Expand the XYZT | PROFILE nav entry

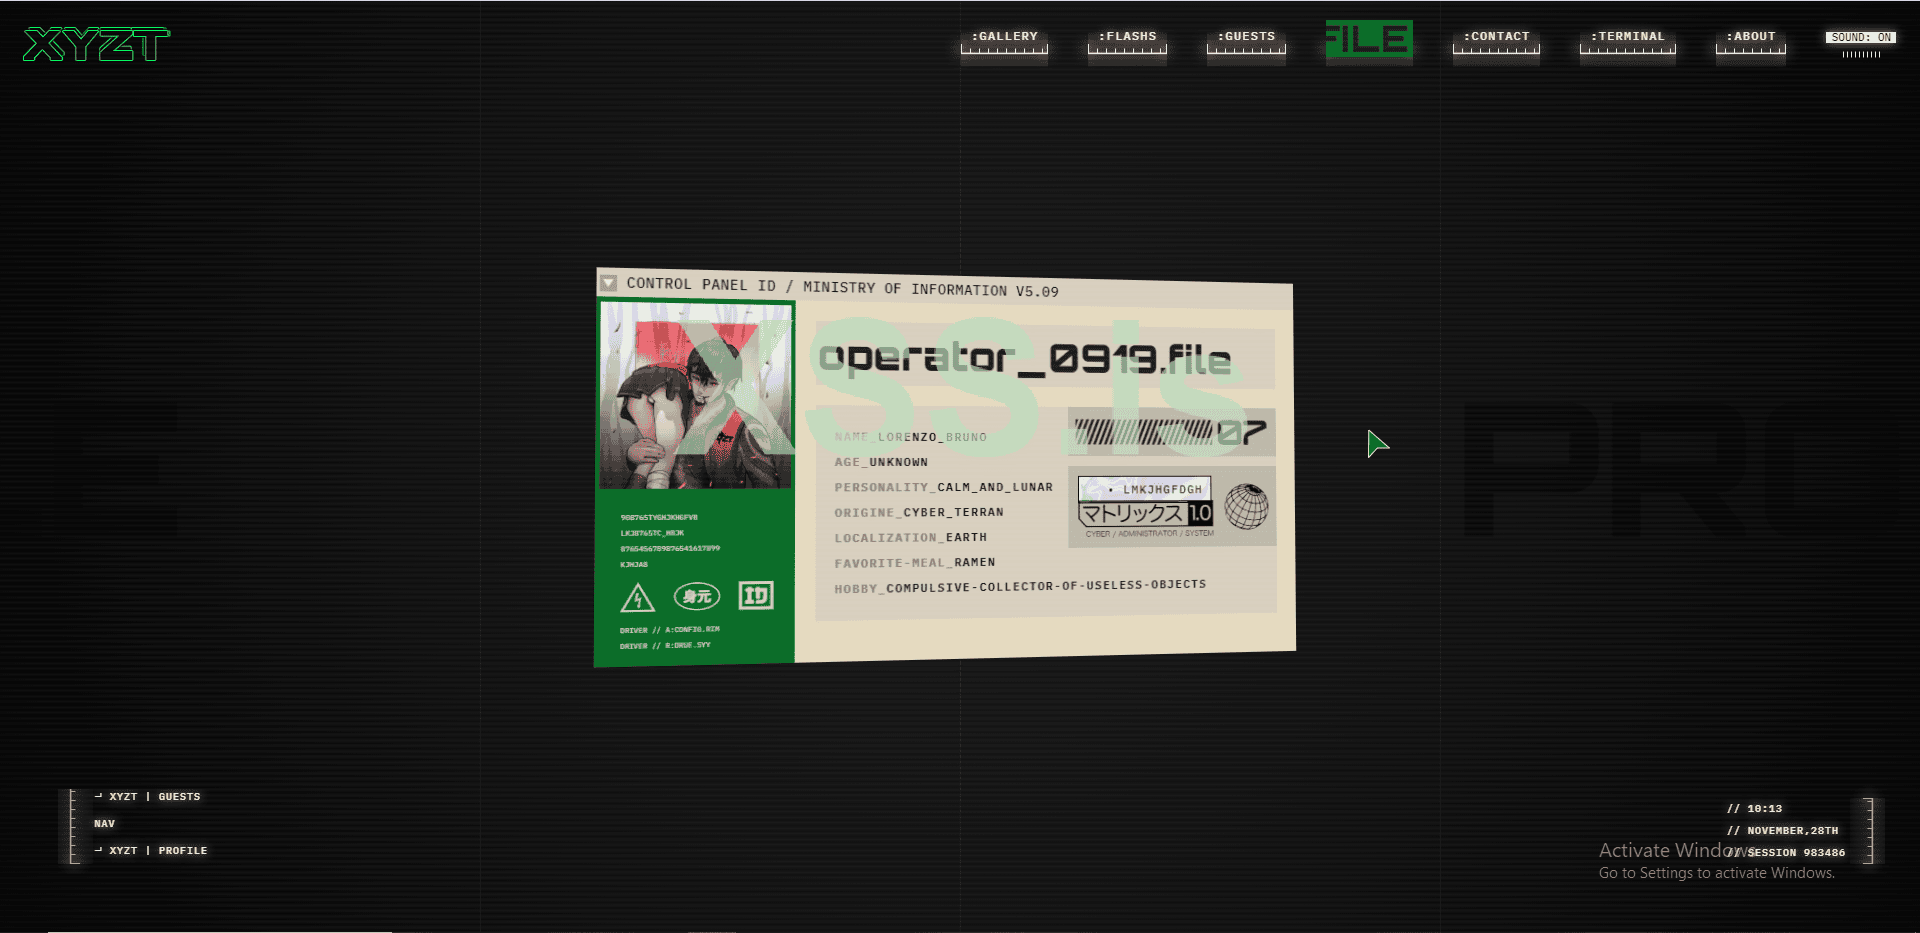[x=152, y=850]
